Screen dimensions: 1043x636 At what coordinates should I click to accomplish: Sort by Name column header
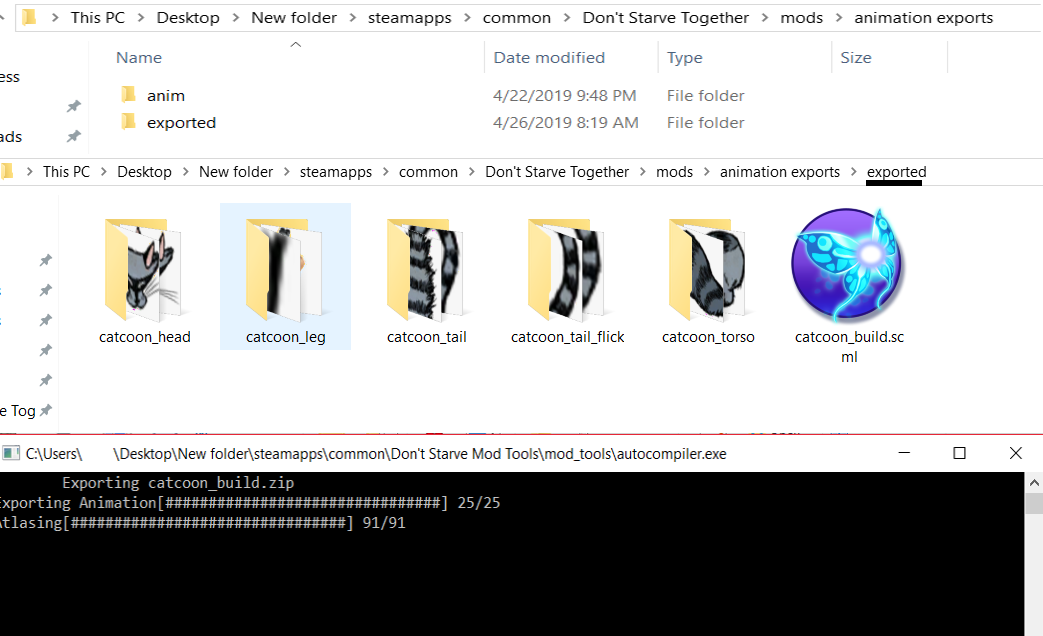[x=138, y=58]
